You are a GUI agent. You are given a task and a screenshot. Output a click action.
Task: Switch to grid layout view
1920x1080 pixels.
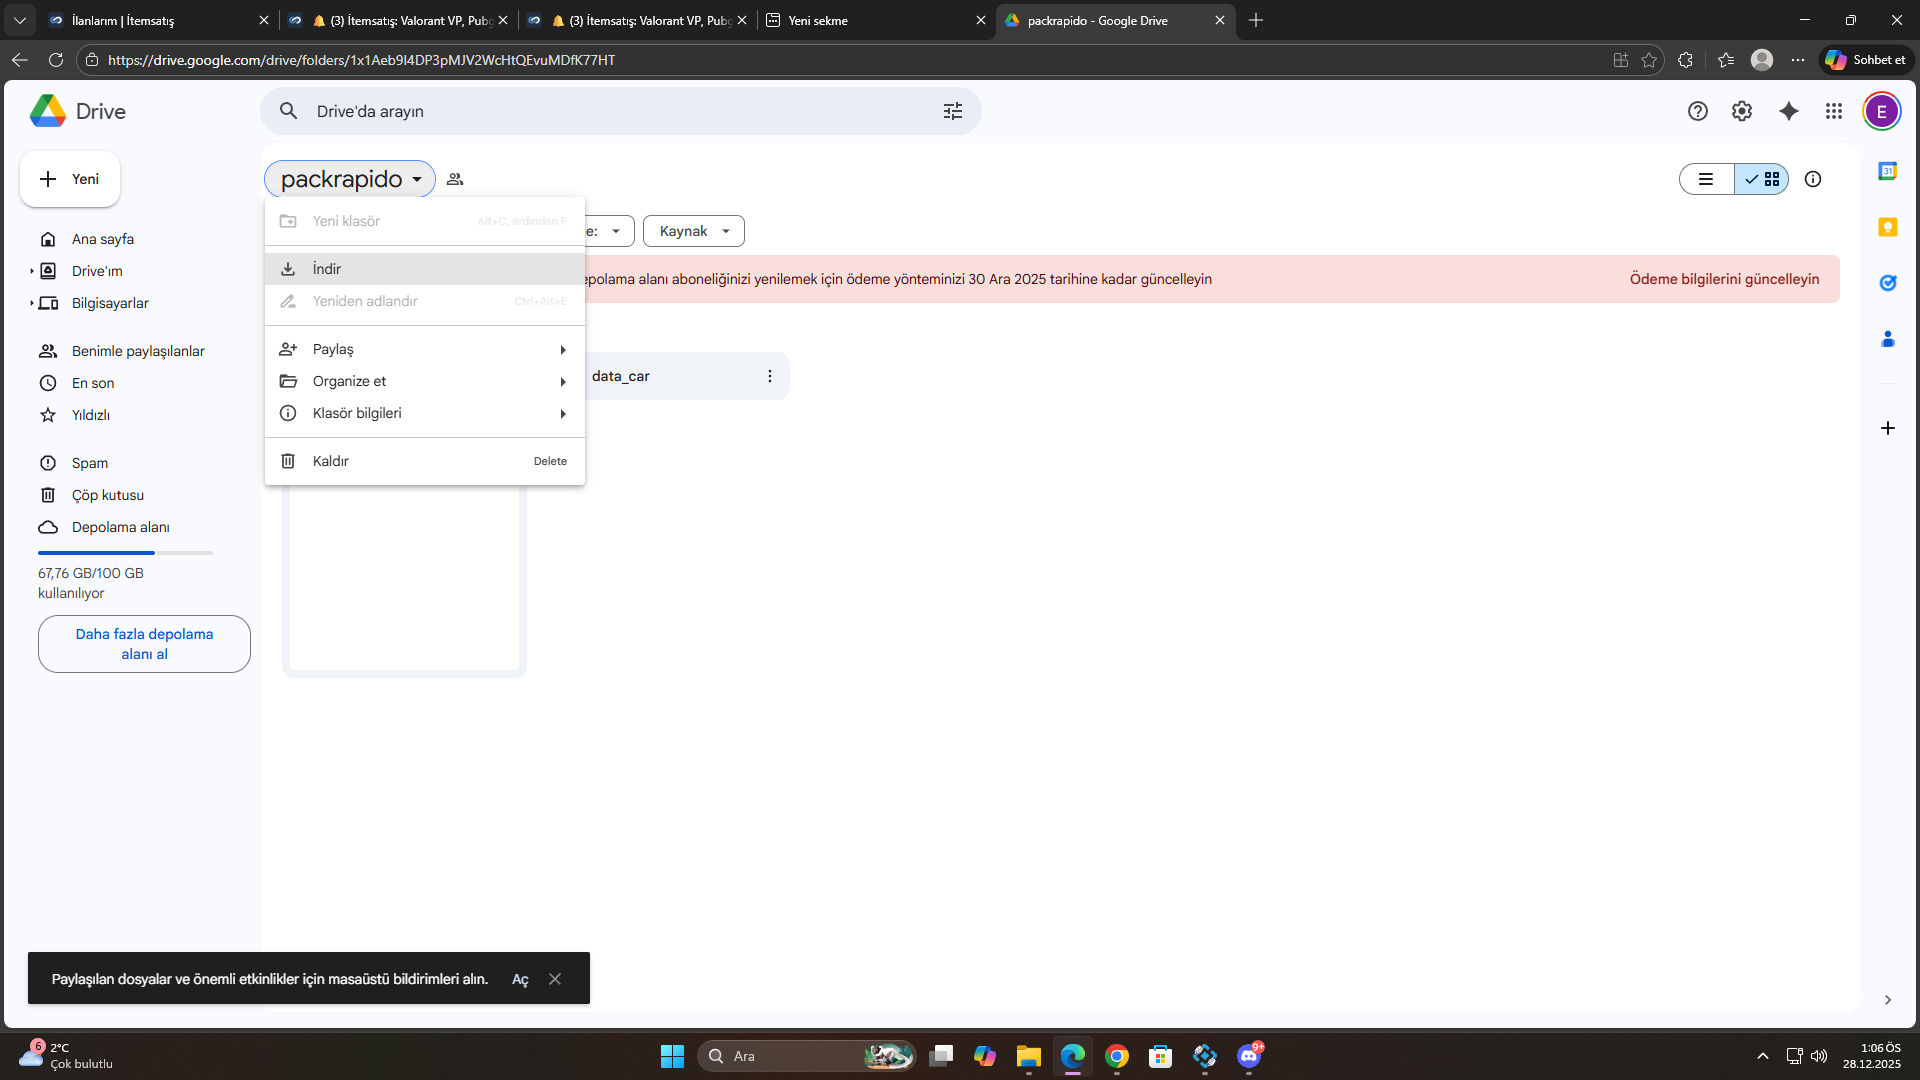tap(1762, 179)
